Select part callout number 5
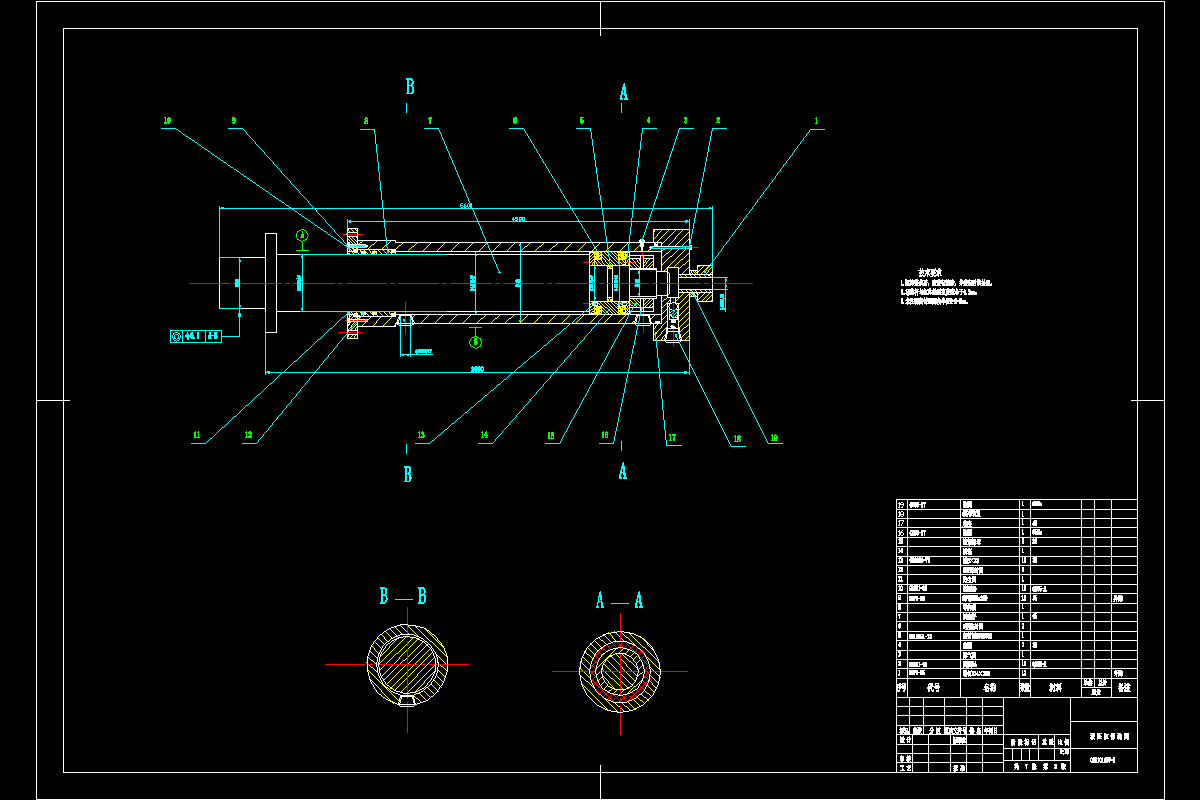The image size is (1200, 800). point(581,121)
